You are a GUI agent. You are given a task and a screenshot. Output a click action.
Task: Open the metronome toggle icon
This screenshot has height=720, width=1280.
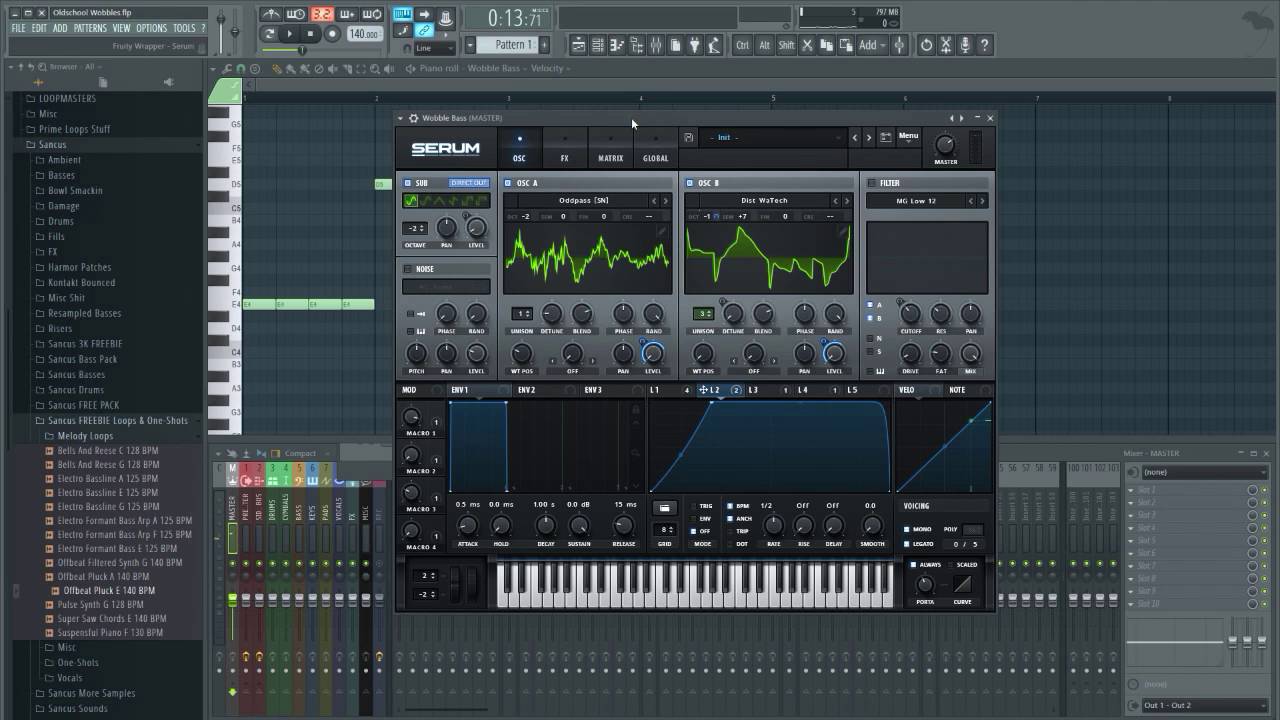click(x=272, y=14)
